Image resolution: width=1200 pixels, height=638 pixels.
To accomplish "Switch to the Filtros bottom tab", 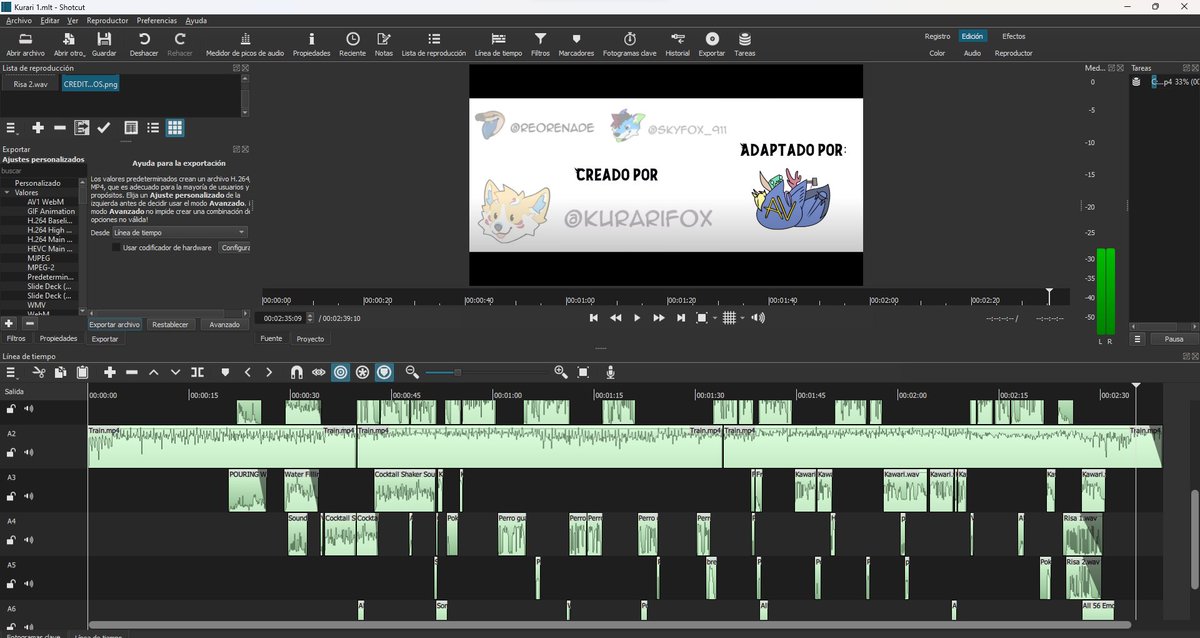I will pyautogui.click(x=16, y=339).
